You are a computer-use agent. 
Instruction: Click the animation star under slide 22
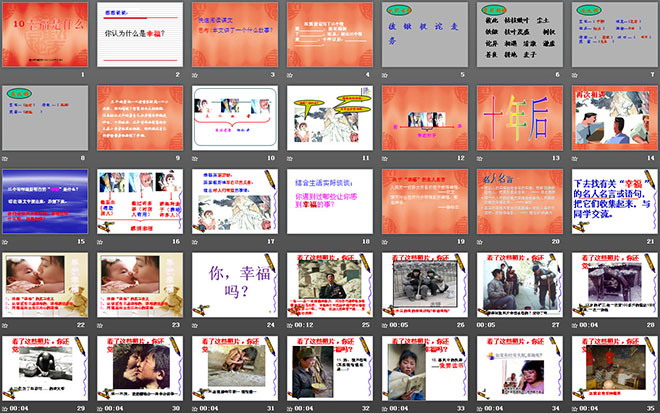5,325
